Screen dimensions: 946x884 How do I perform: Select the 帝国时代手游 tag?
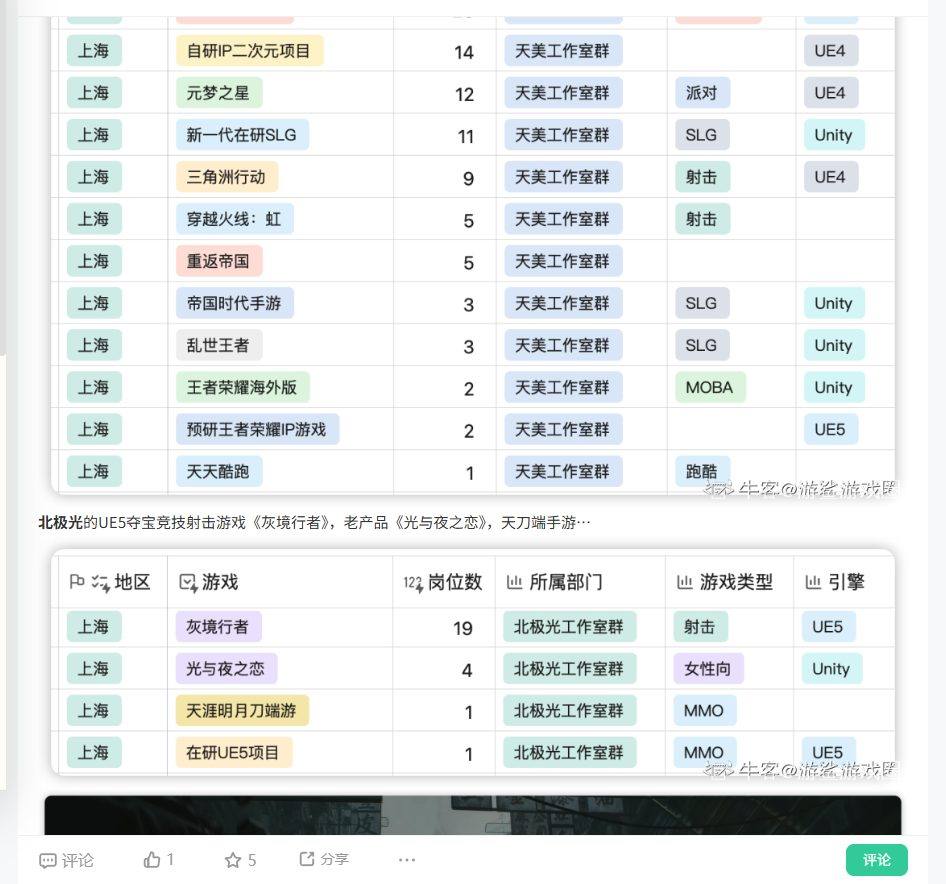point(235,303)
